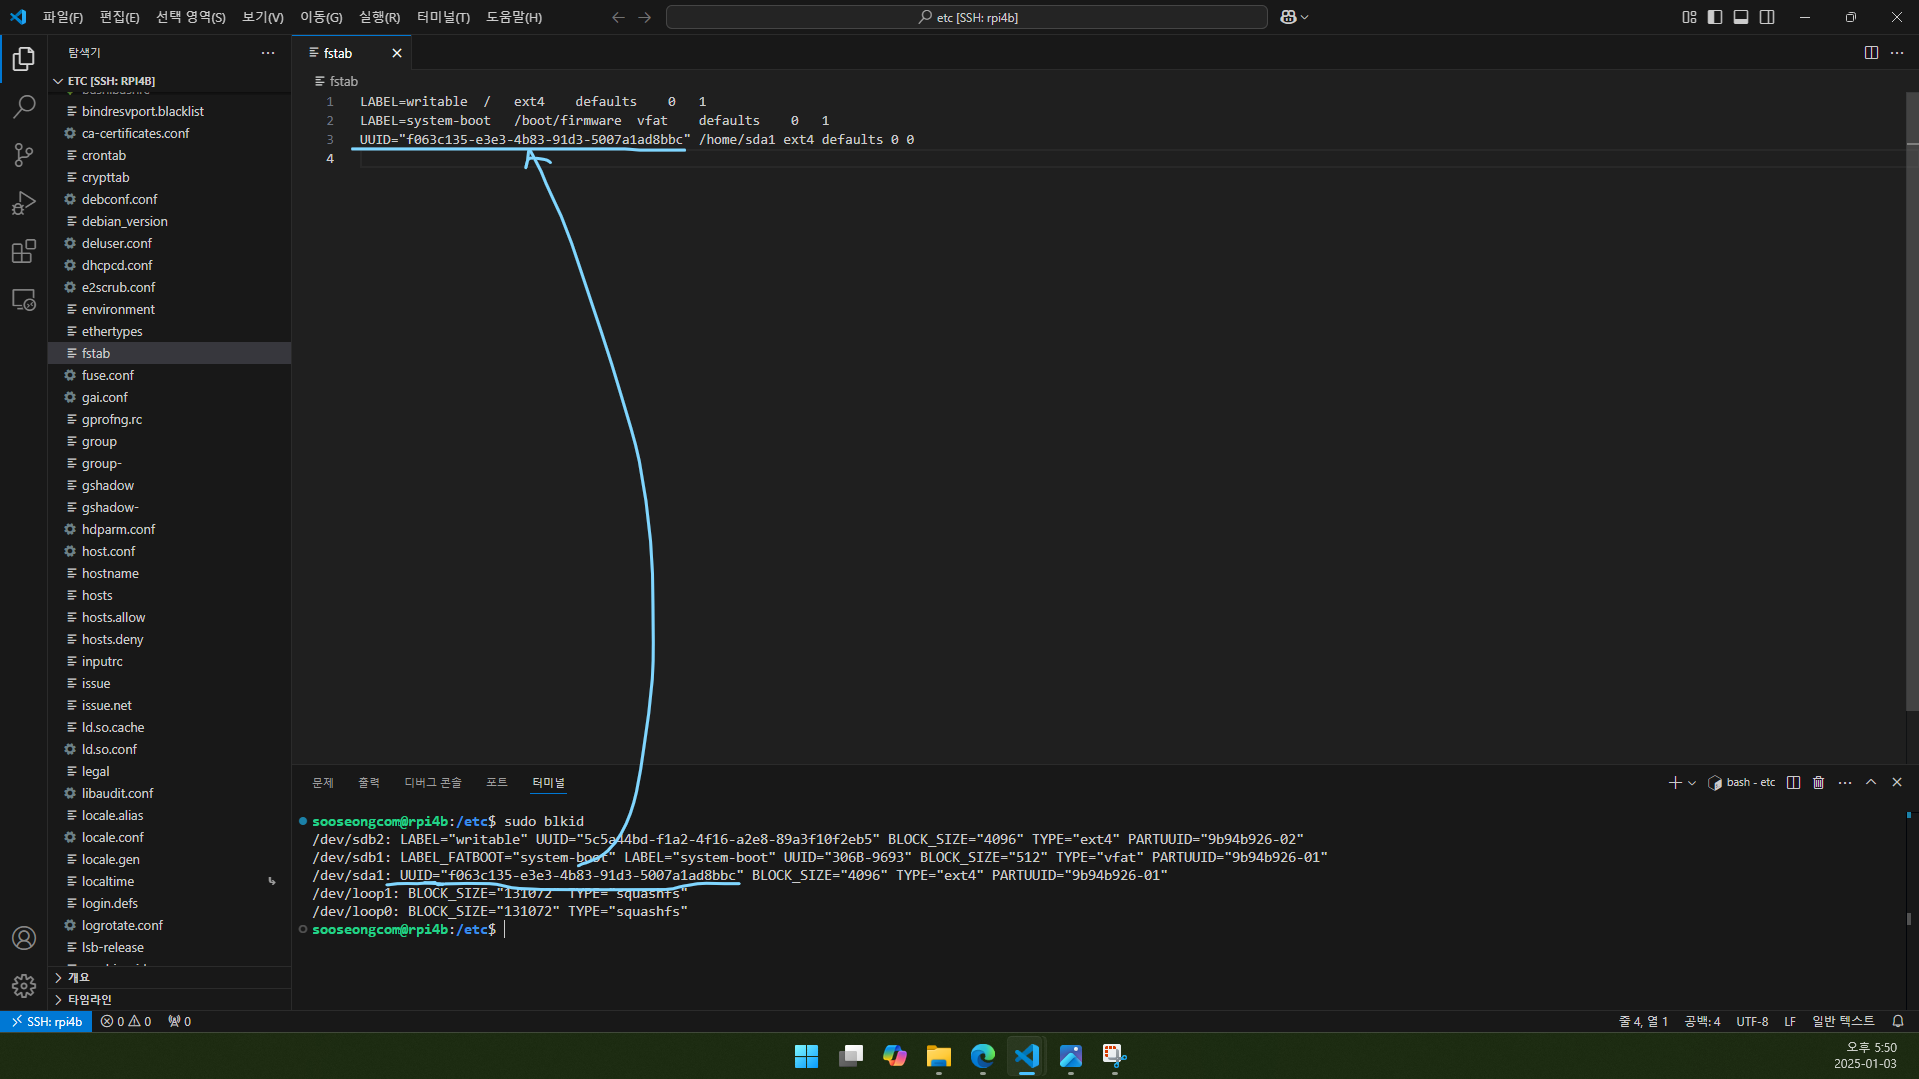This screenshot has width=1919, height=1079.
Task: Toggle the secondary side bar
Action: pyautogui.click(x=1767, y=17)
